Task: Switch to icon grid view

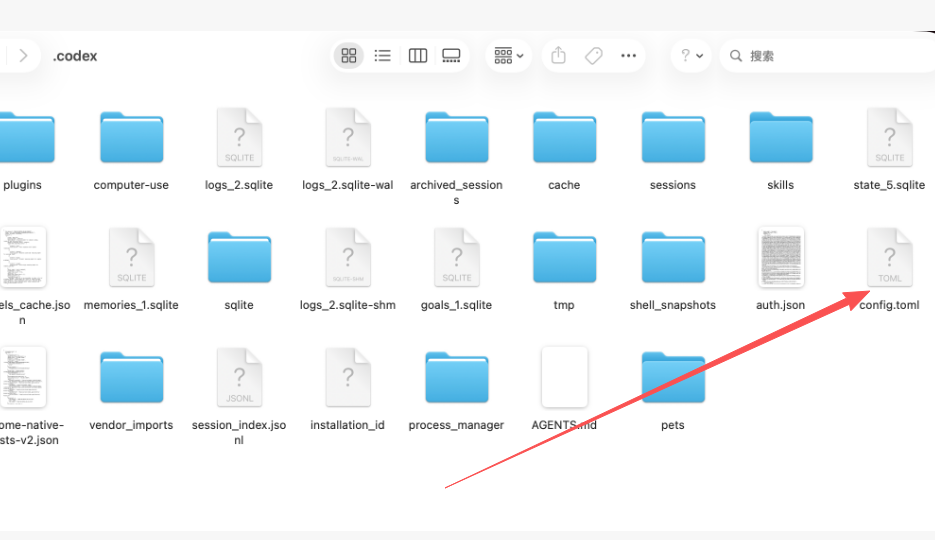Action: [349, 55]
